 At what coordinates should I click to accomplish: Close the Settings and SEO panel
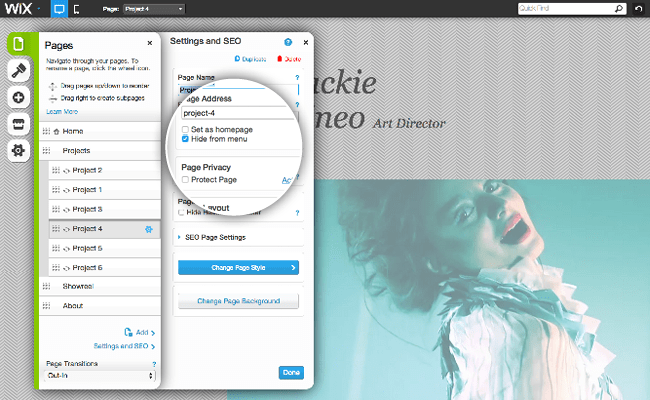point(306,42)
